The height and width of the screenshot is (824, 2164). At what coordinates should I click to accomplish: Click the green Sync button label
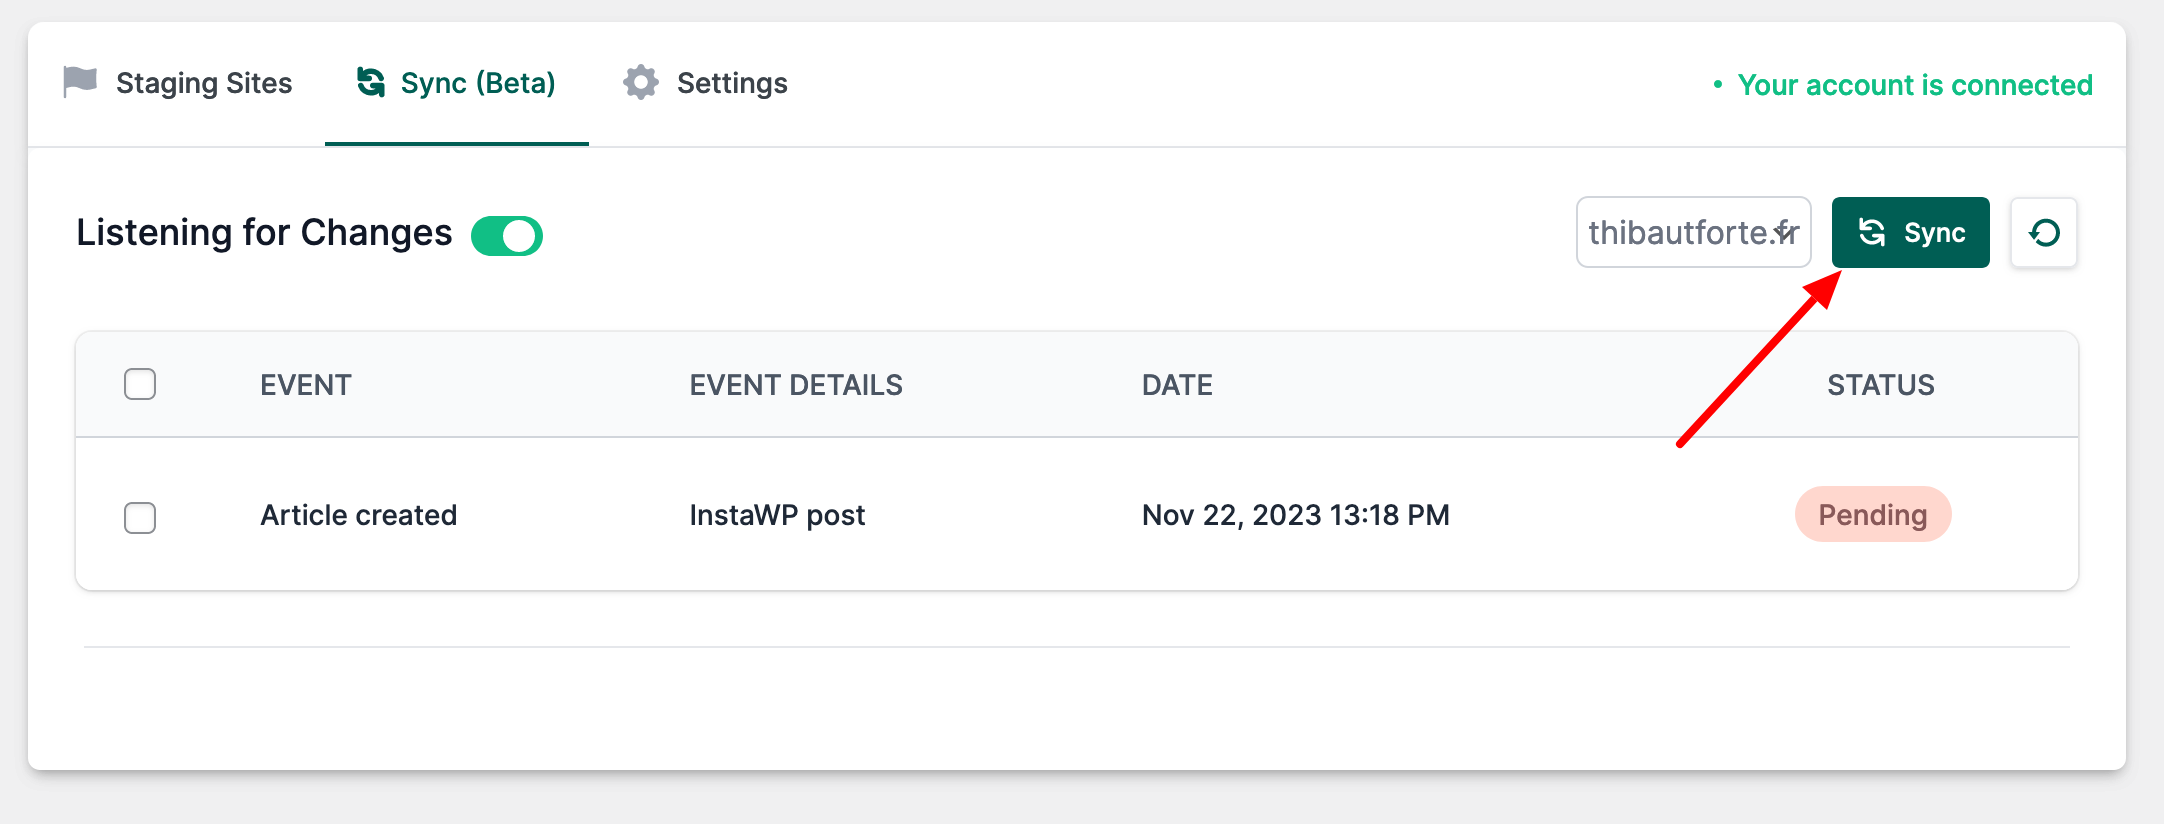click(1934, 233)
